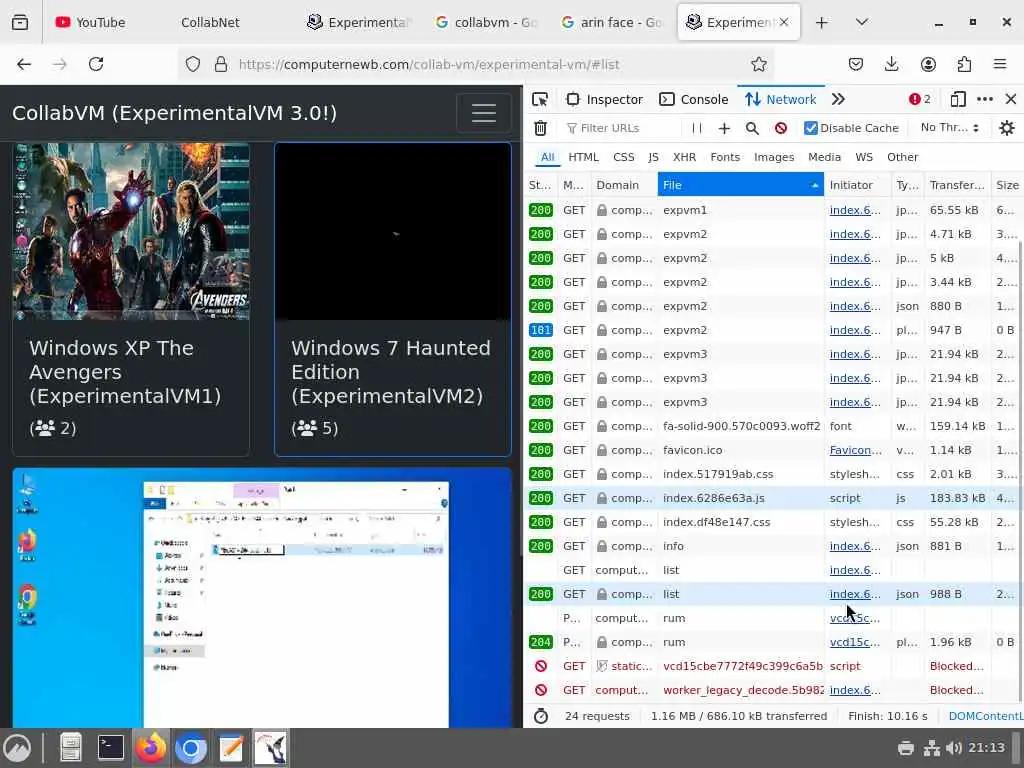Image resolution: width=1024 pixels, height=768 pixels.
Task: Open Firefox application hamburger menu
Action: point(1000,64)
